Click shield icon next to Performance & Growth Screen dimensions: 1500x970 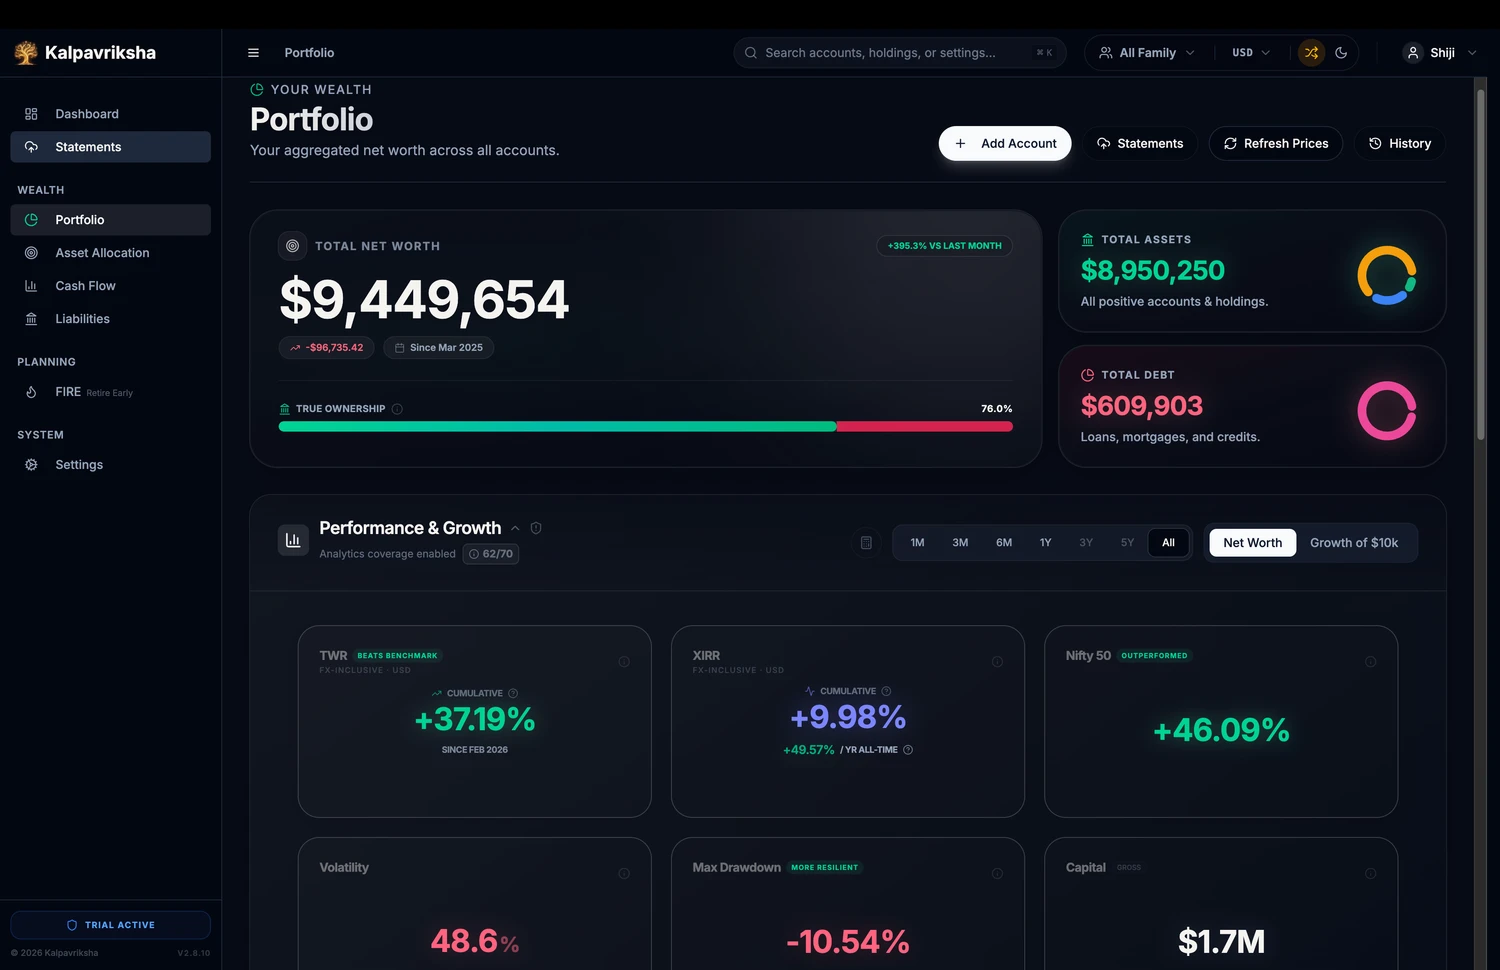point(536,528)
